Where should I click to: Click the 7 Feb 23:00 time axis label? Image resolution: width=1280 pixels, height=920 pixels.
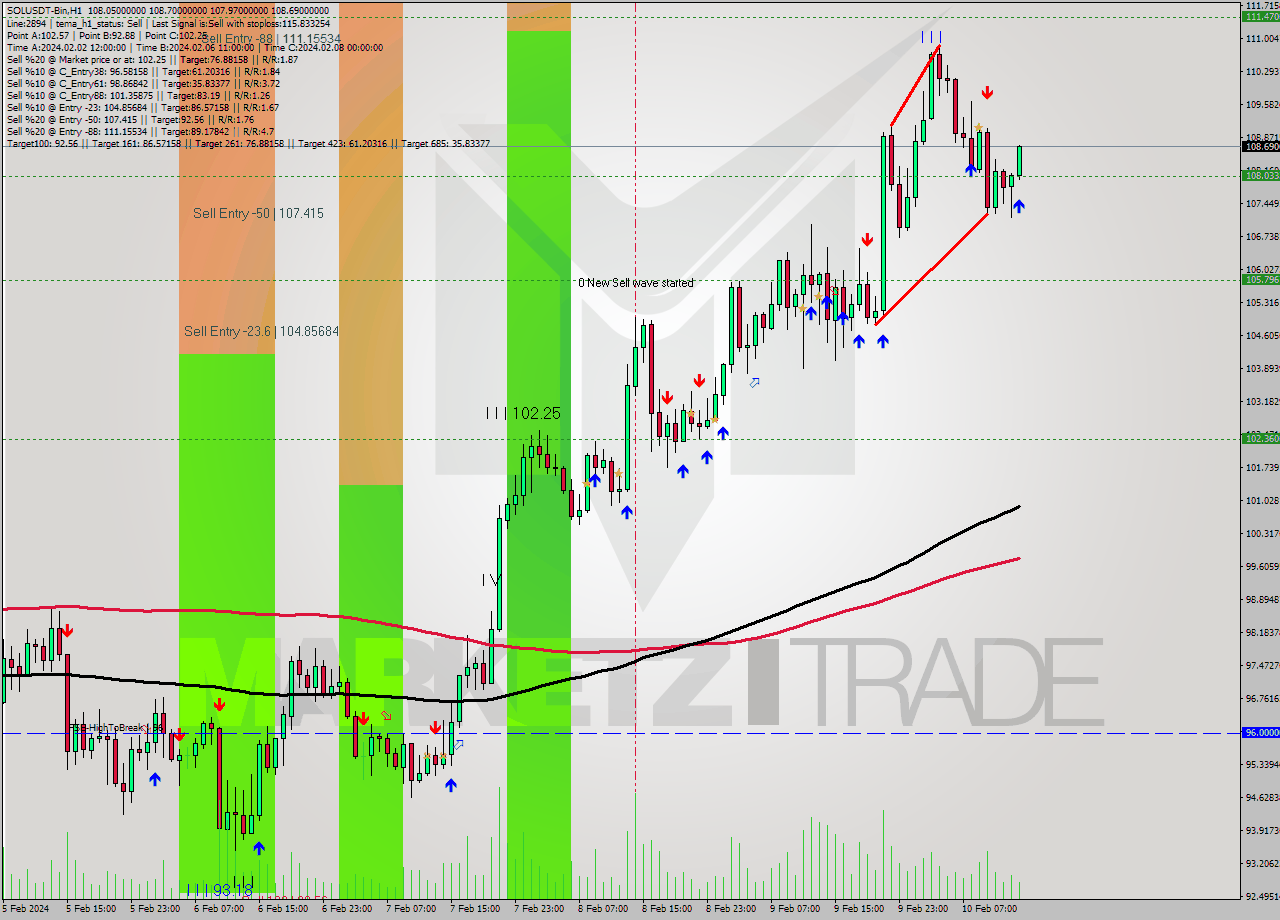click(x=538, y=908)
